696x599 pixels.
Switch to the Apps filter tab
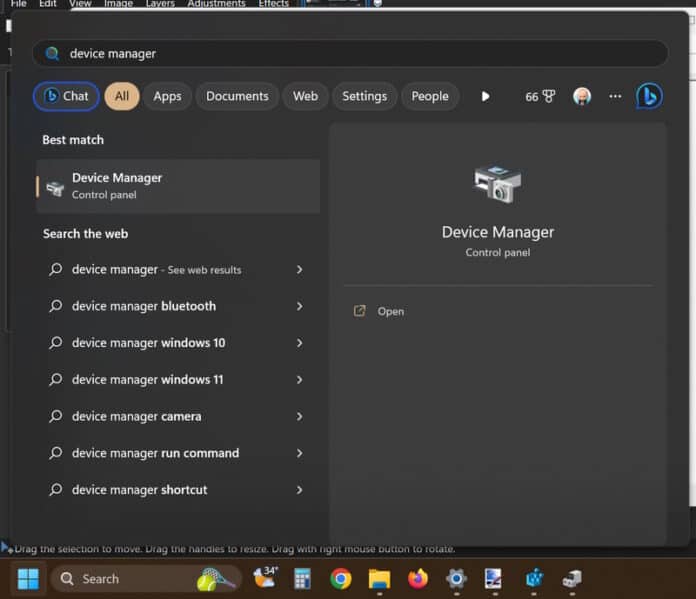pos(167,96)
